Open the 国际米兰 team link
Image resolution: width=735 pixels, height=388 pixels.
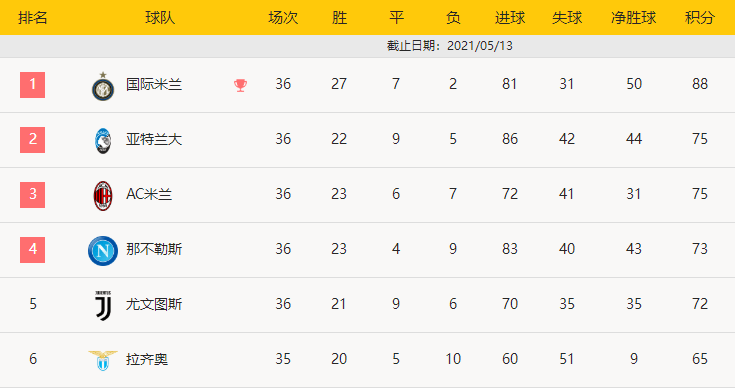(x=154, y=84)
